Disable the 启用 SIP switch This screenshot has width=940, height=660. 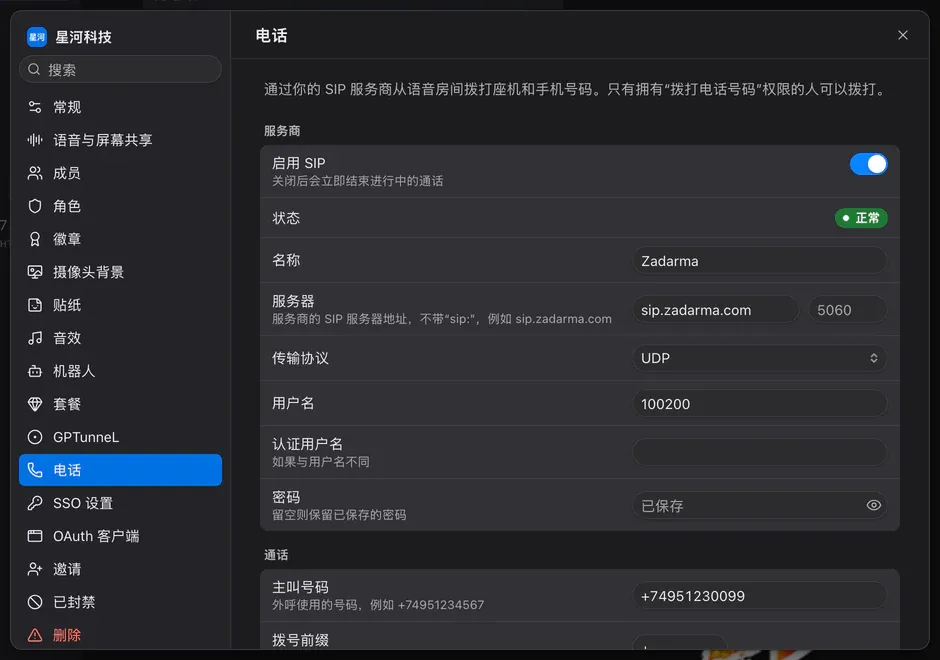(868, 164)
